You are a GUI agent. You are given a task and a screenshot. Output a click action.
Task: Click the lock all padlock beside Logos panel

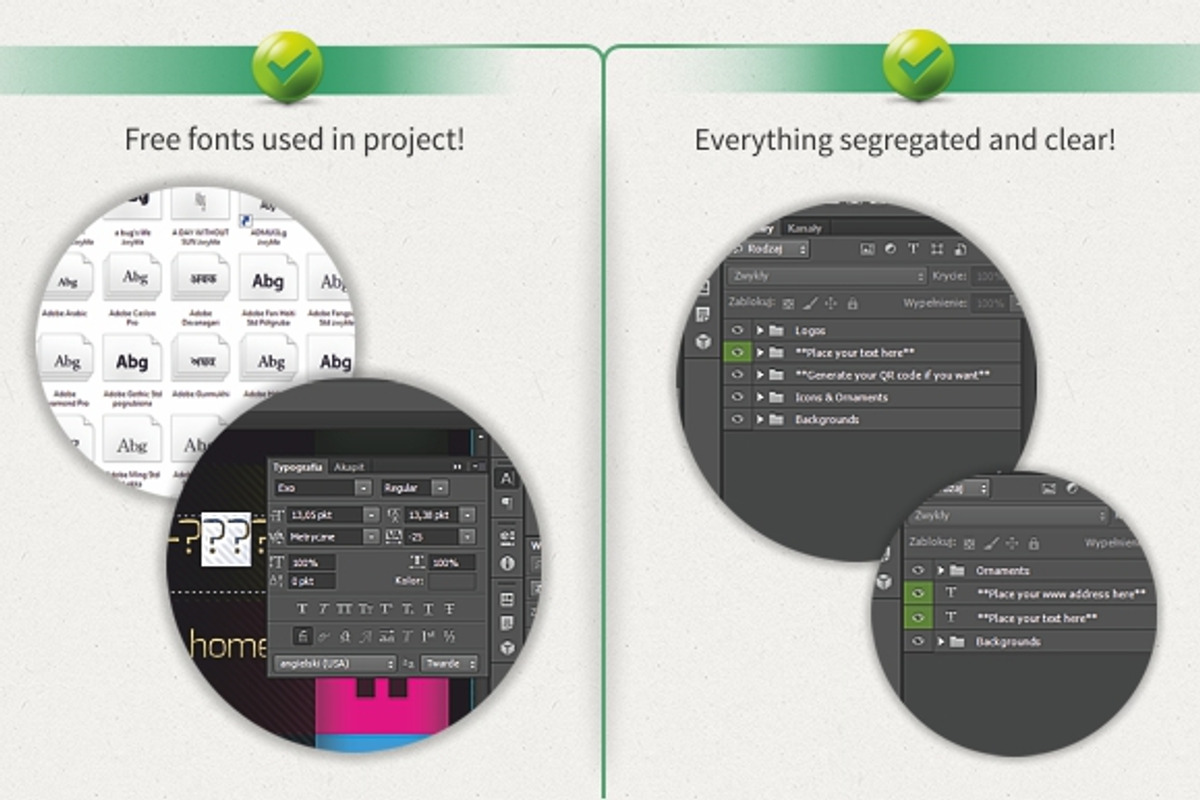click(x=852, y=303)
